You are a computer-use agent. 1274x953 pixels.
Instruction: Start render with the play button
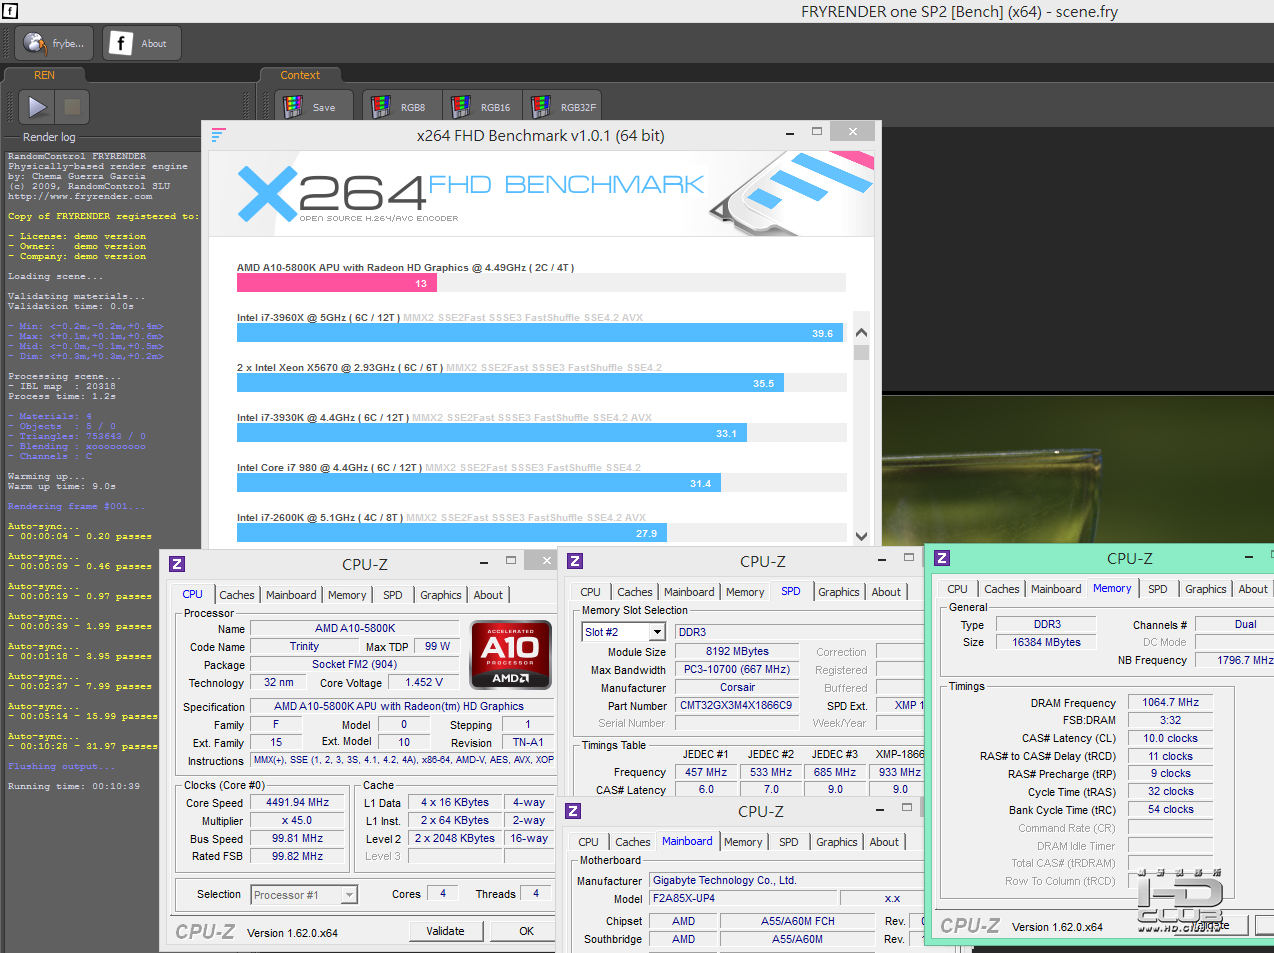tap(37, 107)
